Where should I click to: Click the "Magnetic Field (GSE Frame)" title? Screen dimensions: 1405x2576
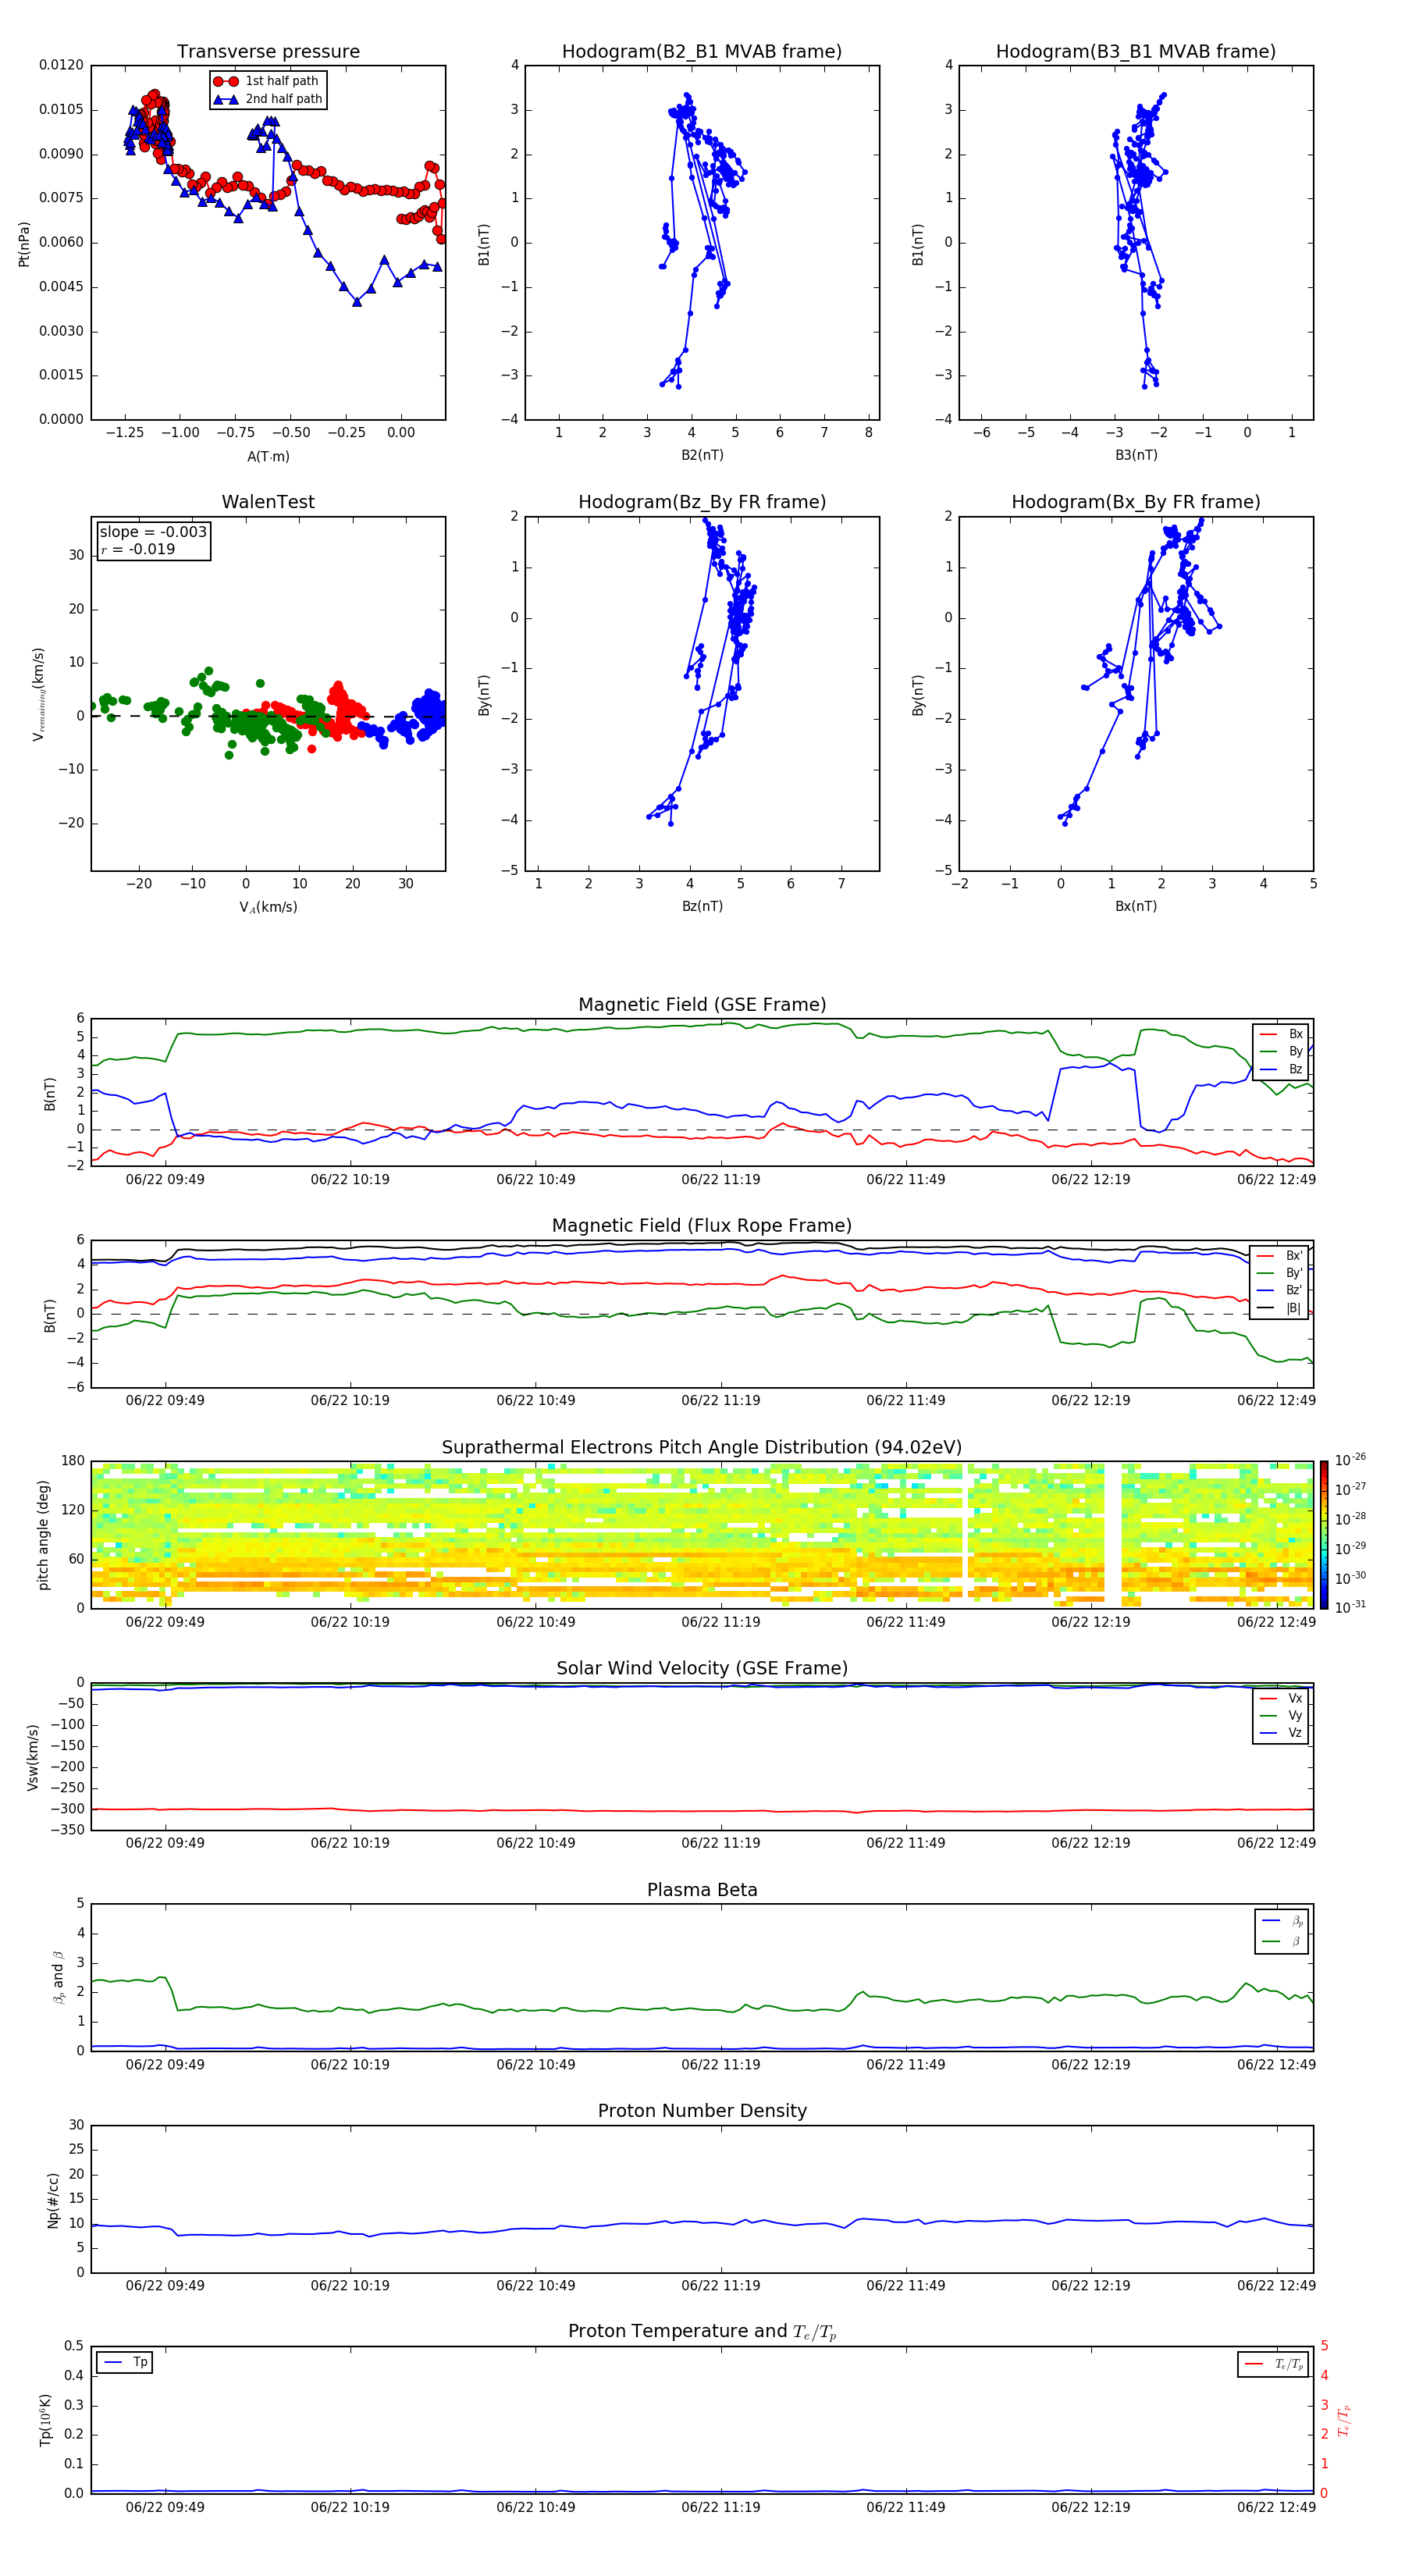click(x=702, y=1005)
